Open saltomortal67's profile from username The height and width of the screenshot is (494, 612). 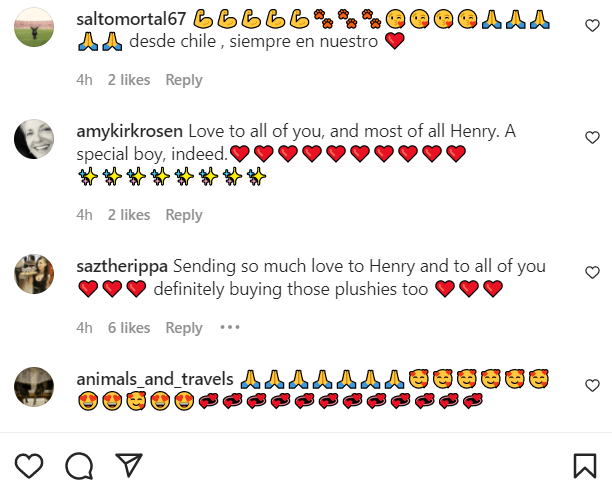pyautogui.click(x=132, y=18)
